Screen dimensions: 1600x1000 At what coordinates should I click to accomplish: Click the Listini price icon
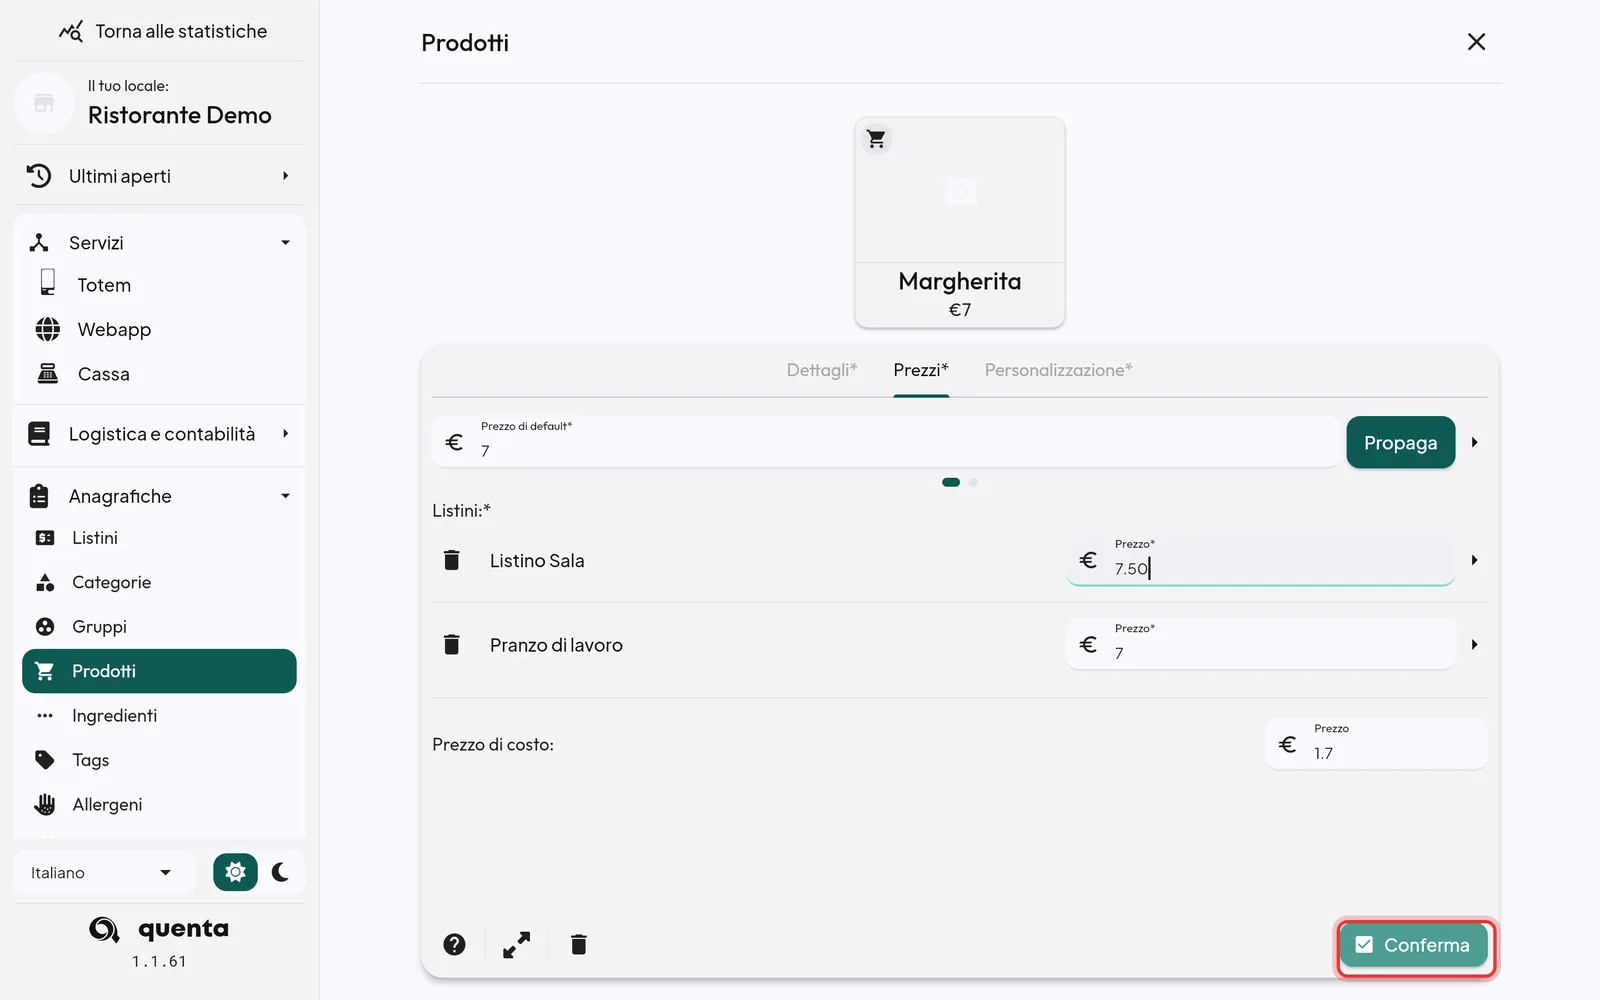[45, 538]
